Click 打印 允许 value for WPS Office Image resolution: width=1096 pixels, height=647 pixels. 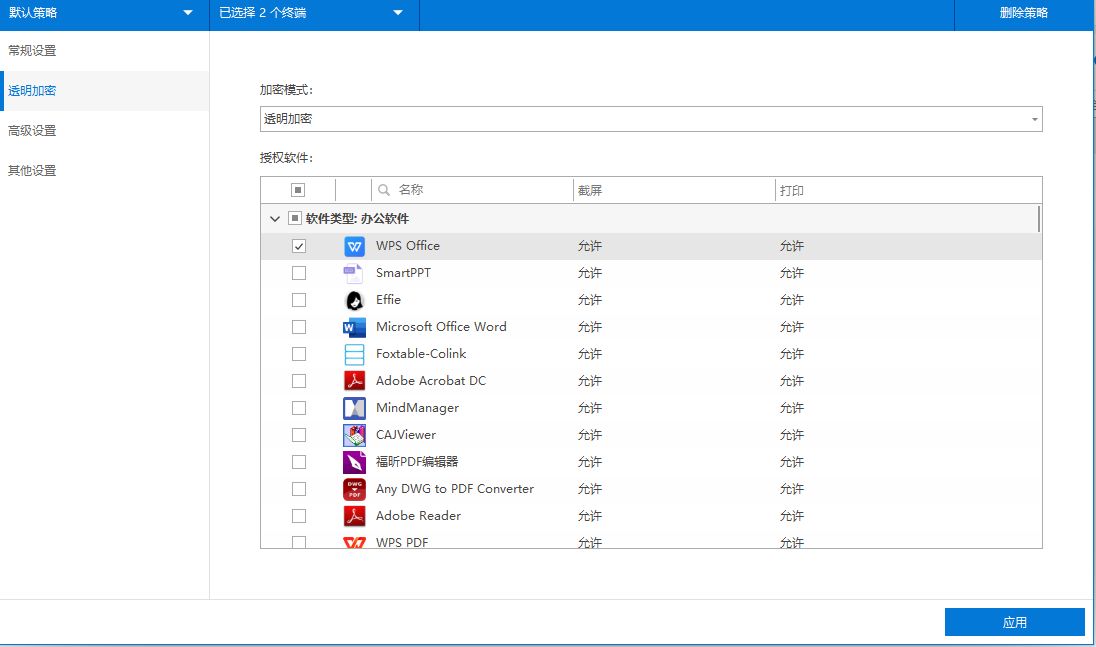tap(792, 246)
